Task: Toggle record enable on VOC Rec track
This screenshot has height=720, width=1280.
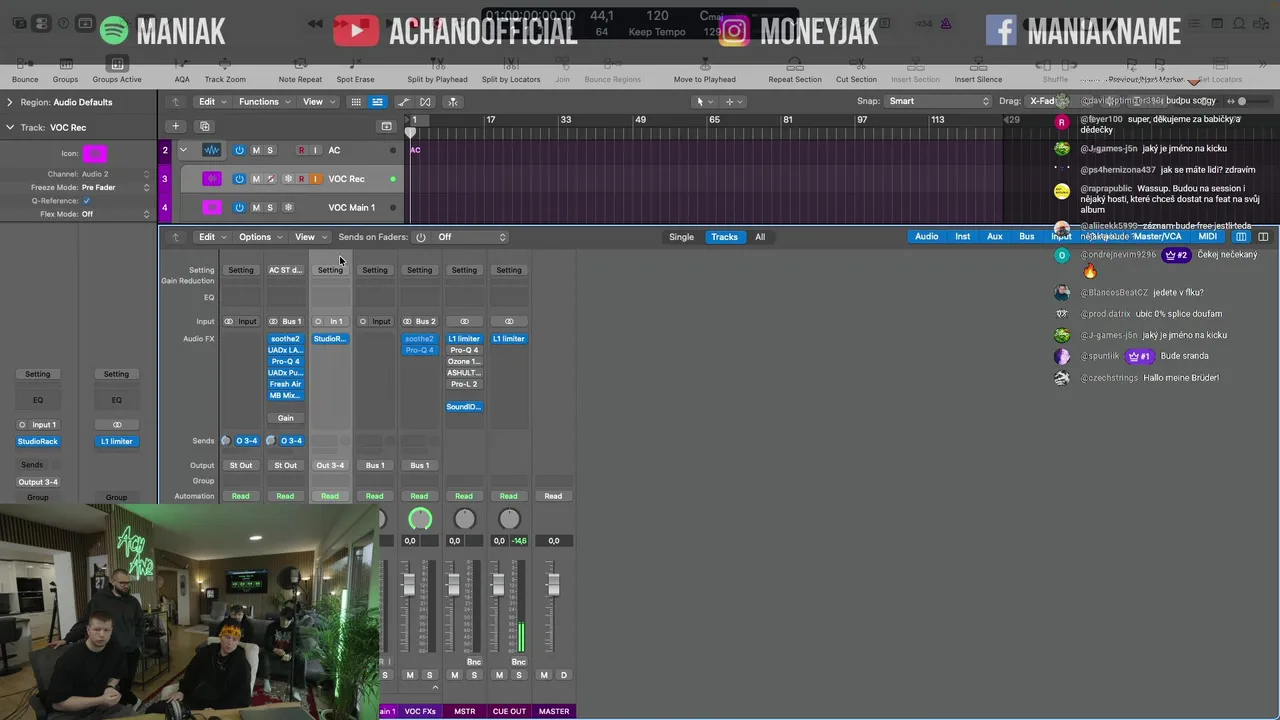Action: [301, 179]
